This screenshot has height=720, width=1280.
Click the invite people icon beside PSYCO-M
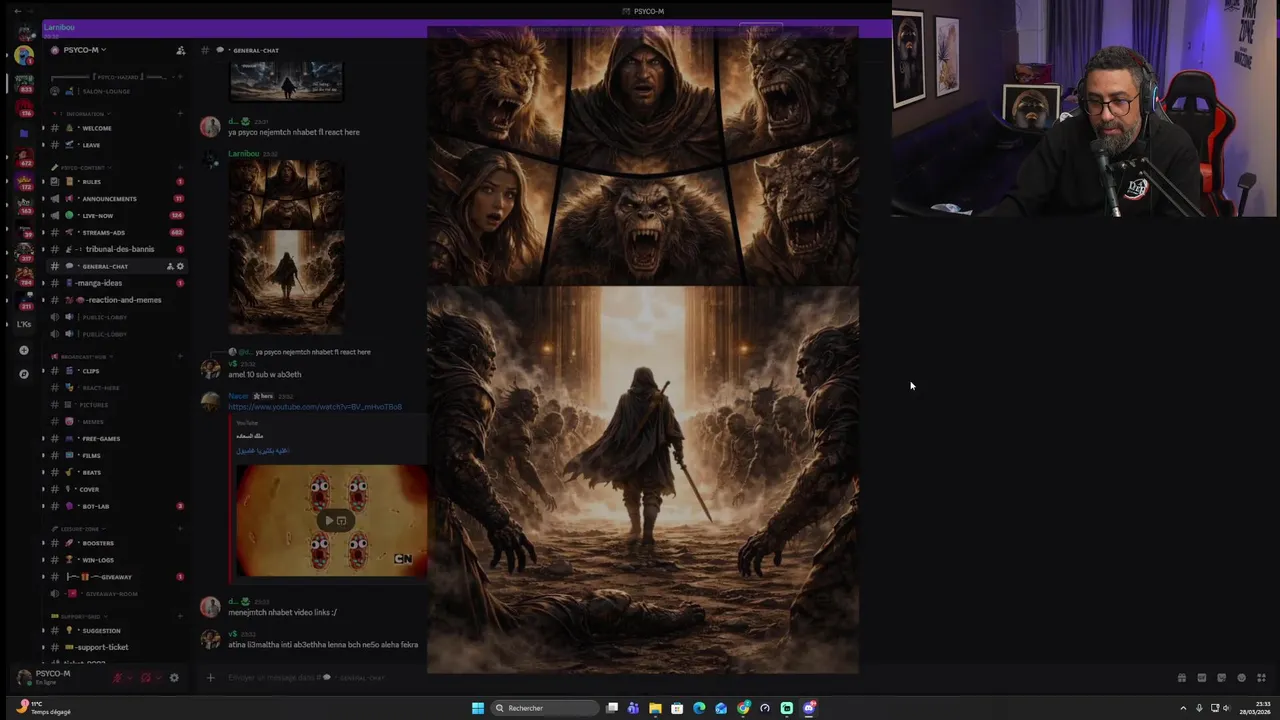pyautogui.click(x=180, y=50)
